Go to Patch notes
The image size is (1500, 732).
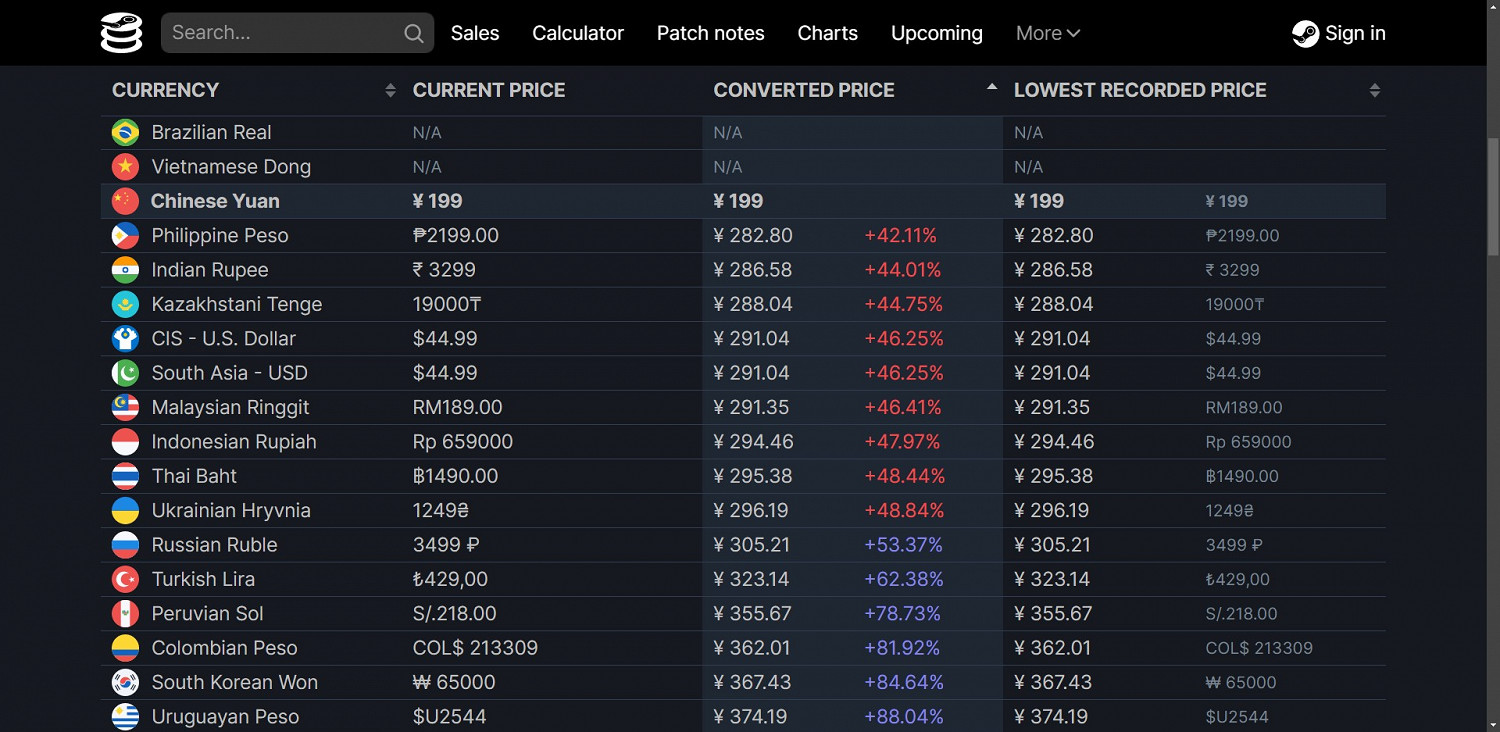pyautogui.click(x=710, y=33)
